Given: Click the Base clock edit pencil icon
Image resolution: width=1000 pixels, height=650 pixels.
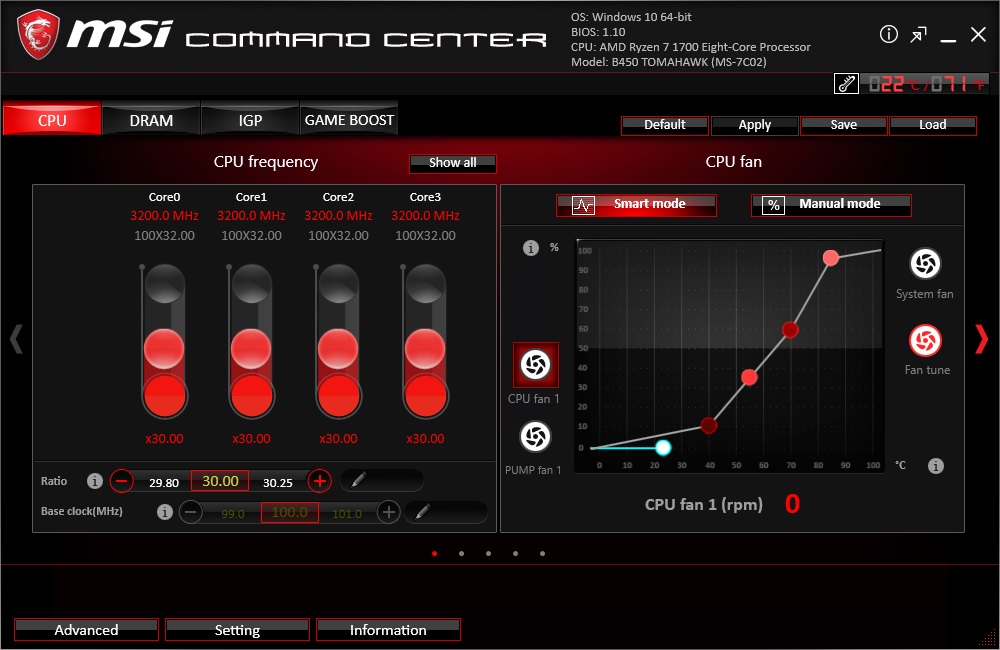Looking at the screenshot, I should 422,511.
